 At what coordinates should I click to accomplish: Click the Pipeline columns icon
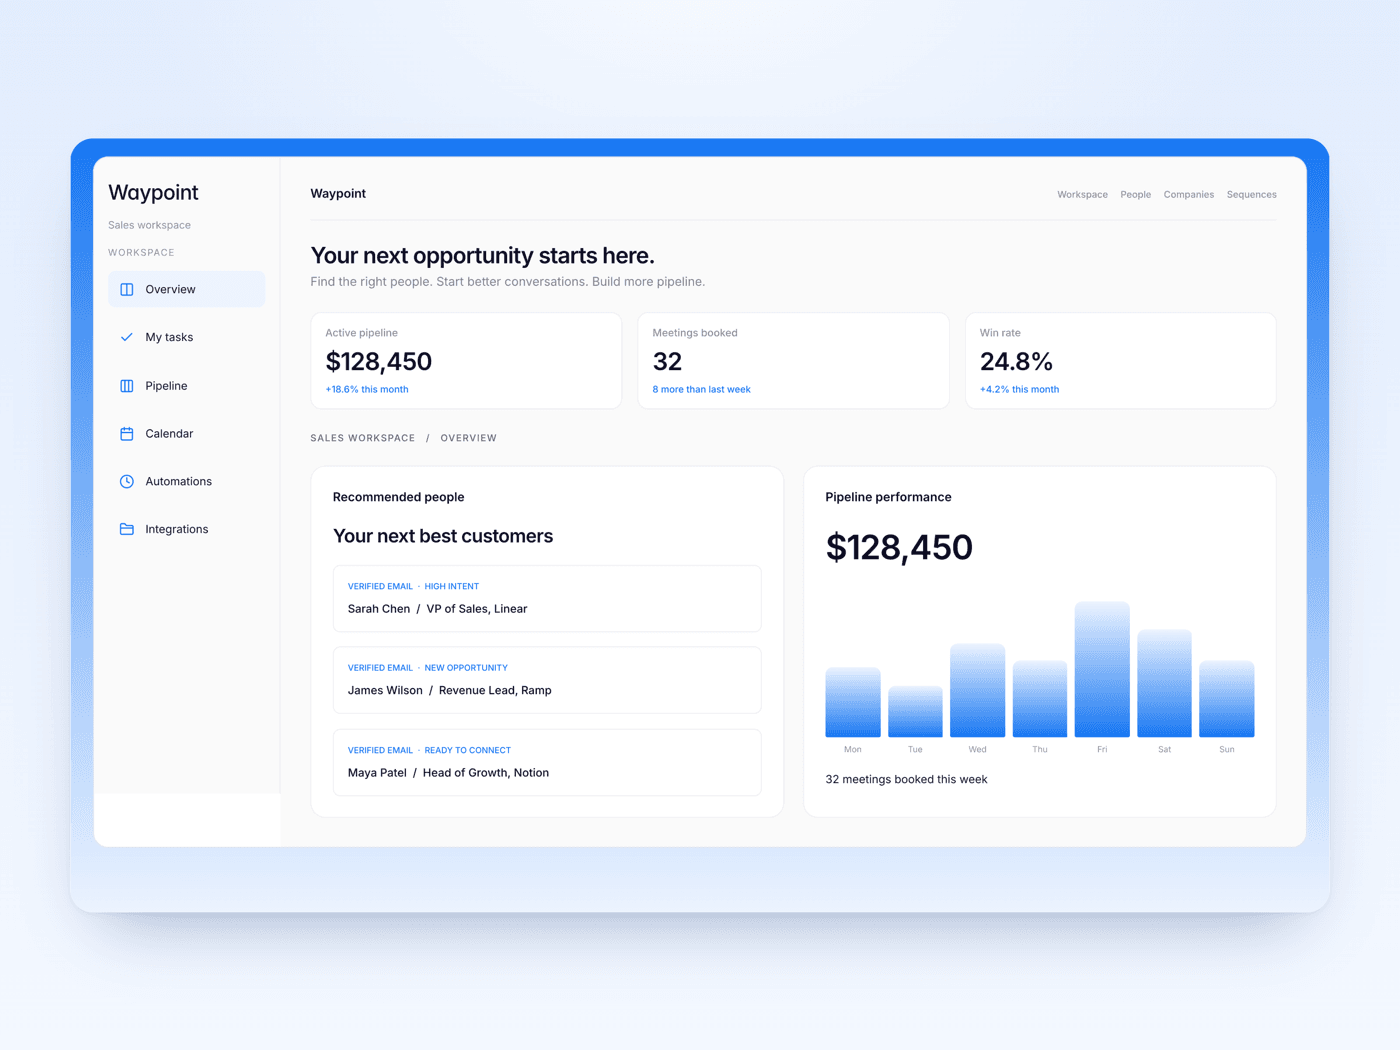point(127,386)
